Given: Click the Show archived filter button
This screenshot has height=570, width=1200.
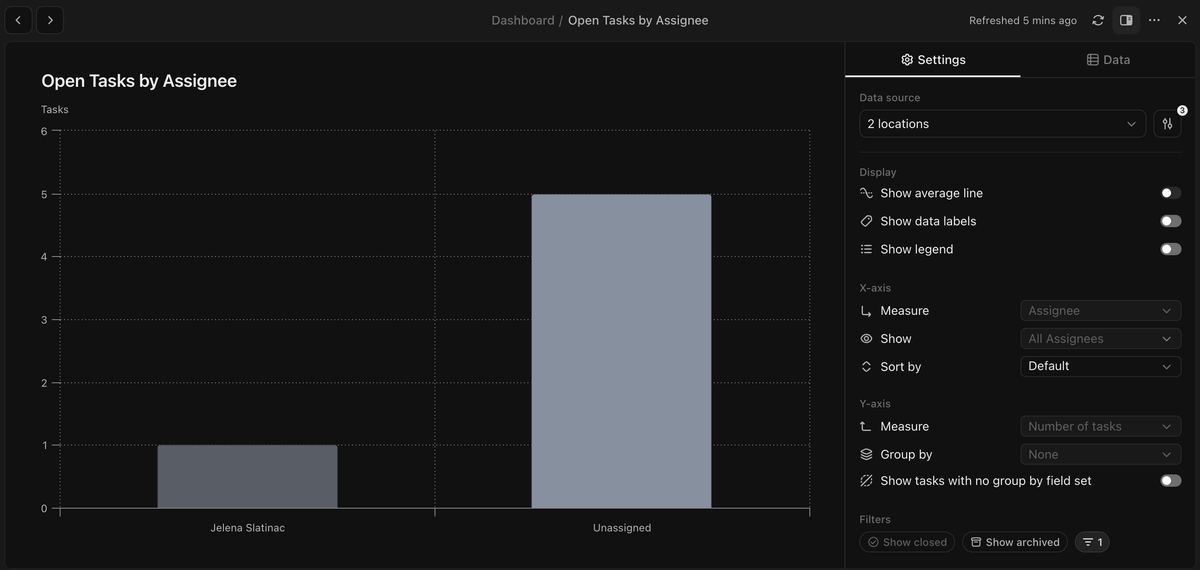Looking at the screenshot, I should click(x=1015, y=542).
